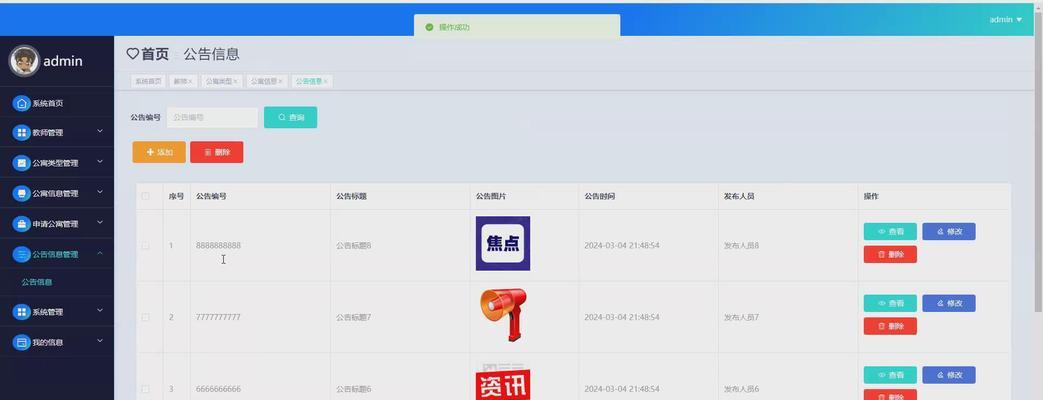This screenshot has width=1043, height=400.
Task: Check the checkbox for row 8888888888
Action: (146, 246)
